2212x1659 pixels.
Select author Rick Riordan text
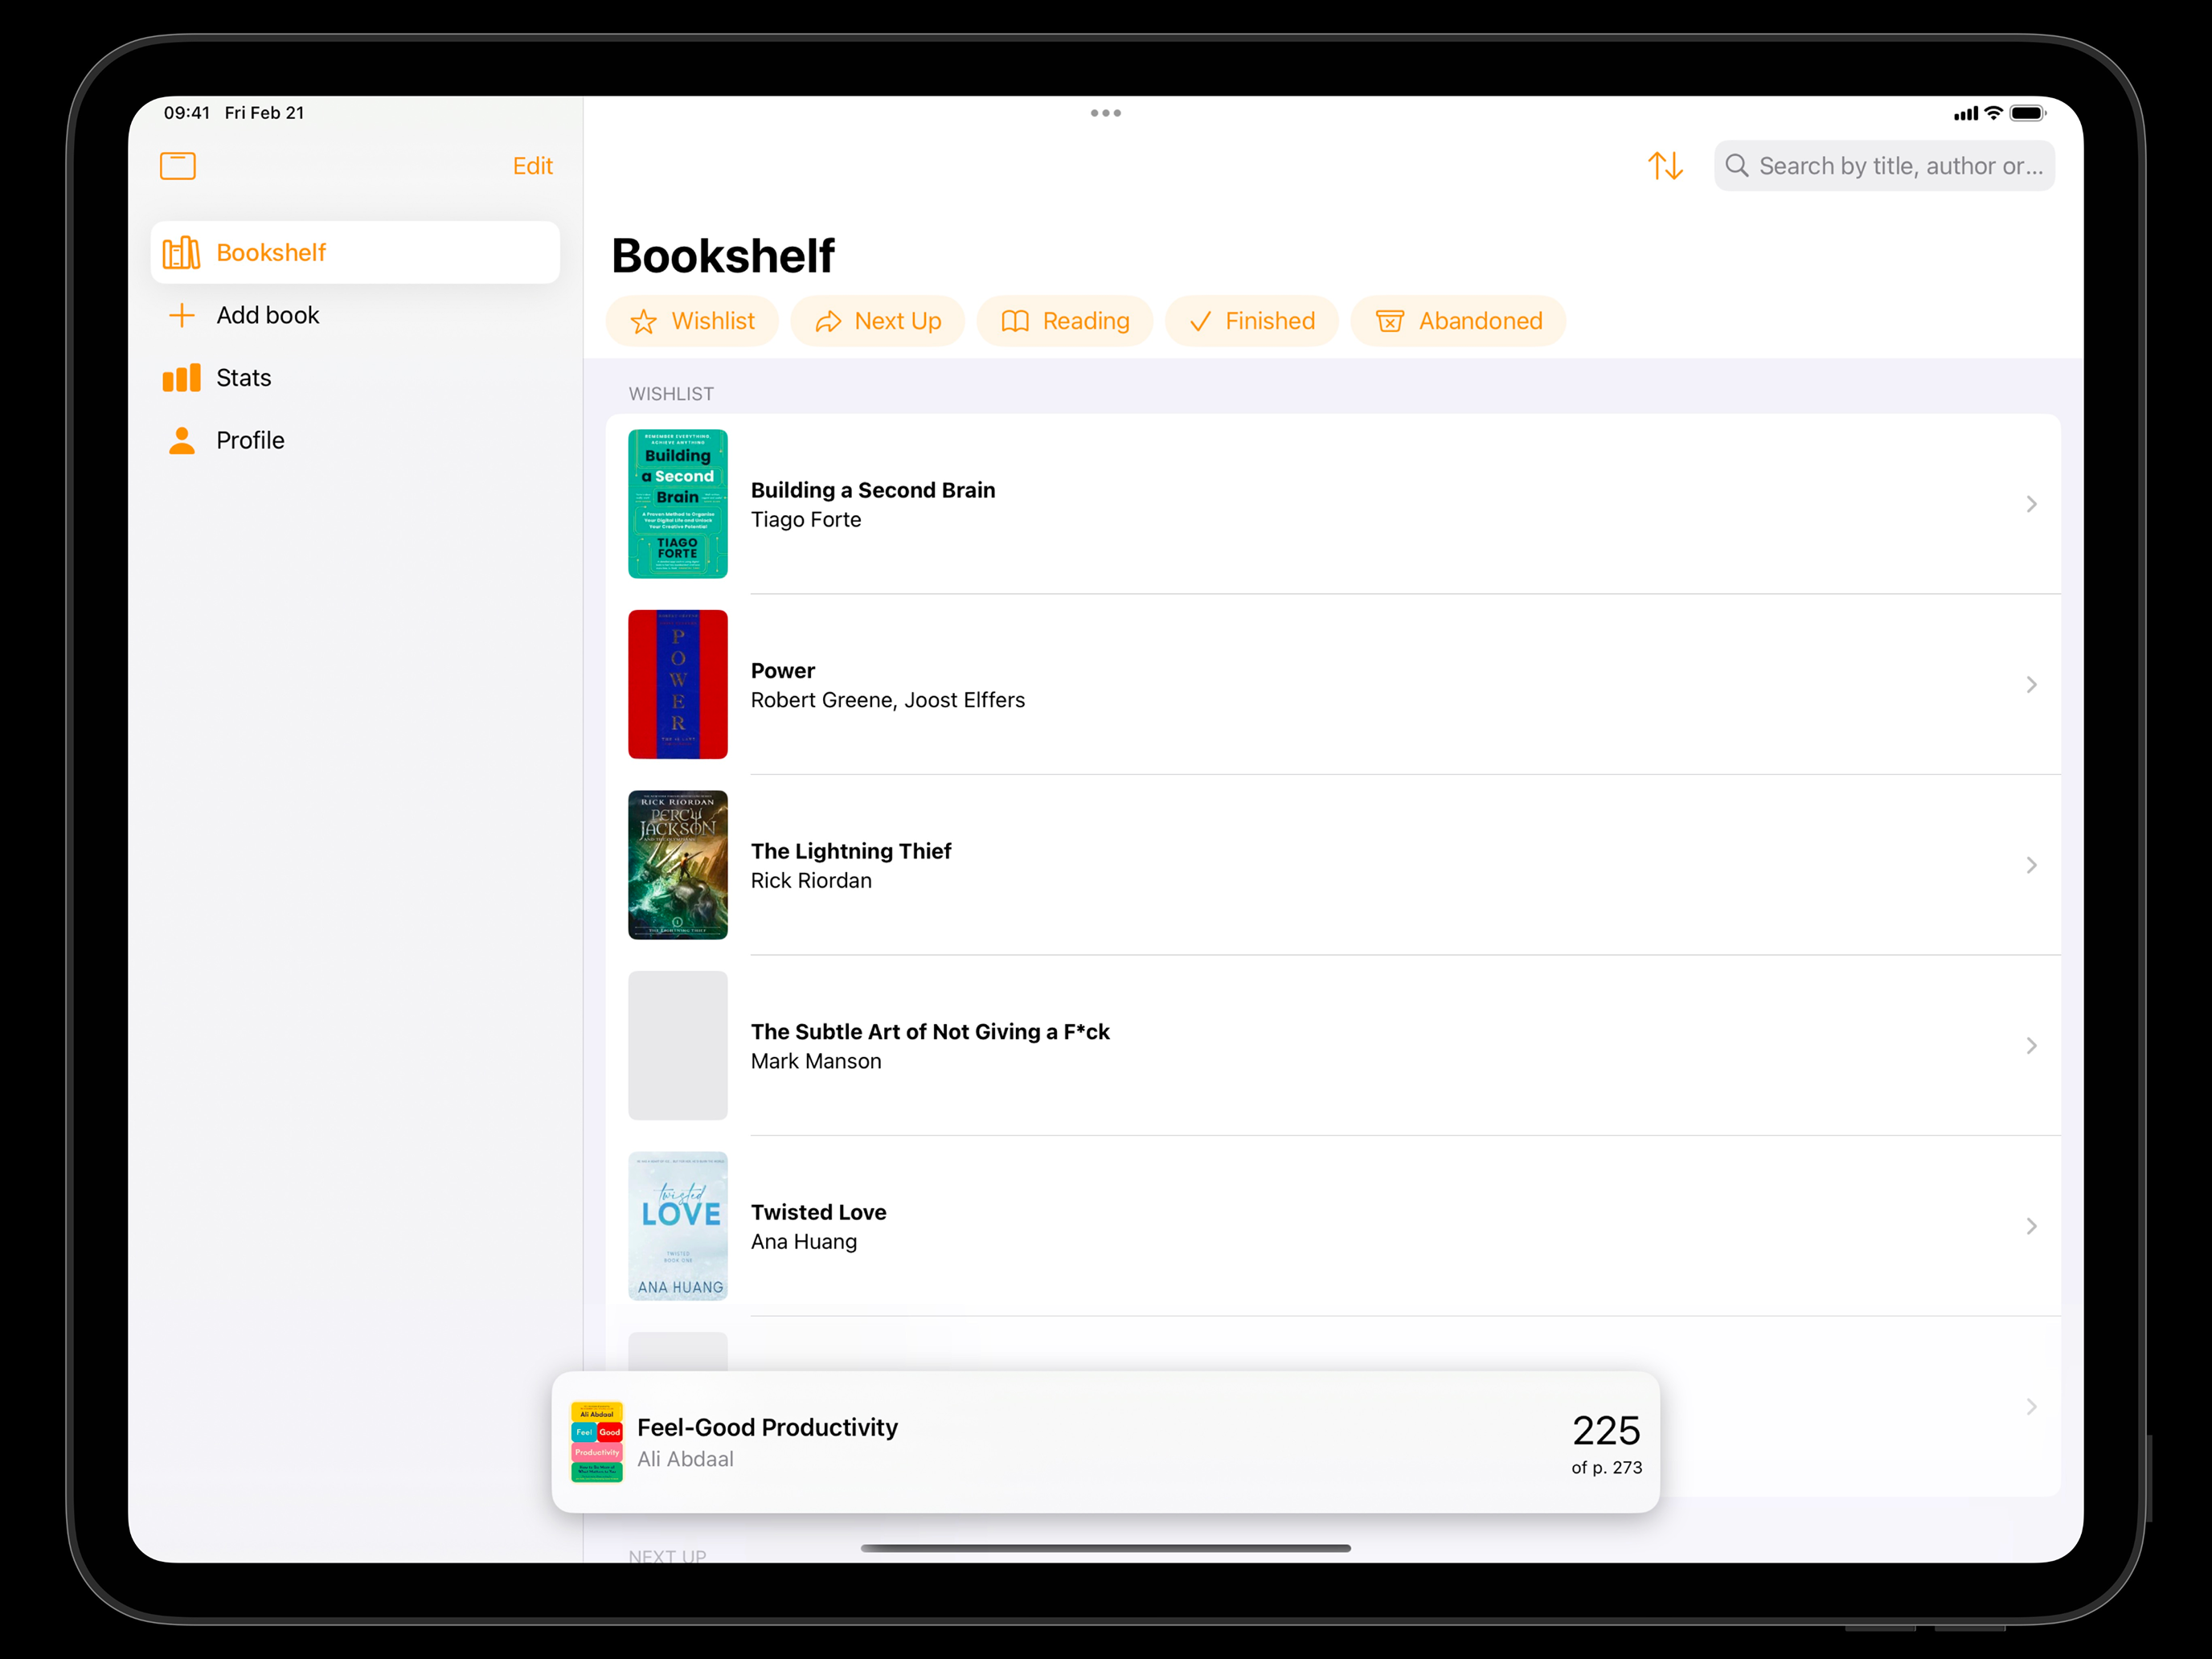pos(811,880)
